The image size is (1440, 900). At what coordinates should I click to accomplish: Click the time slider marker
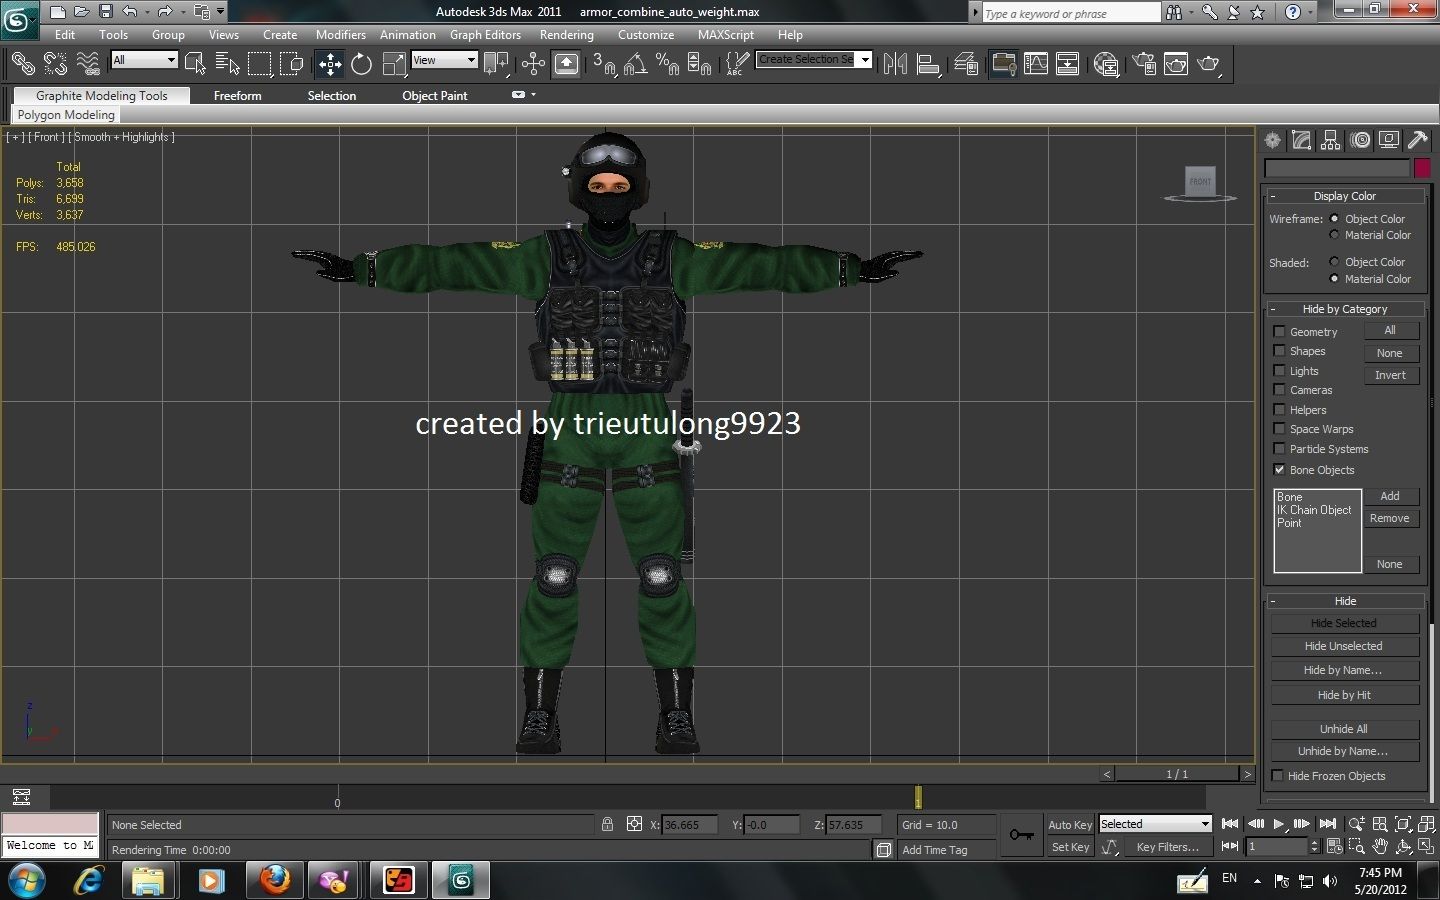coord(918,797)
